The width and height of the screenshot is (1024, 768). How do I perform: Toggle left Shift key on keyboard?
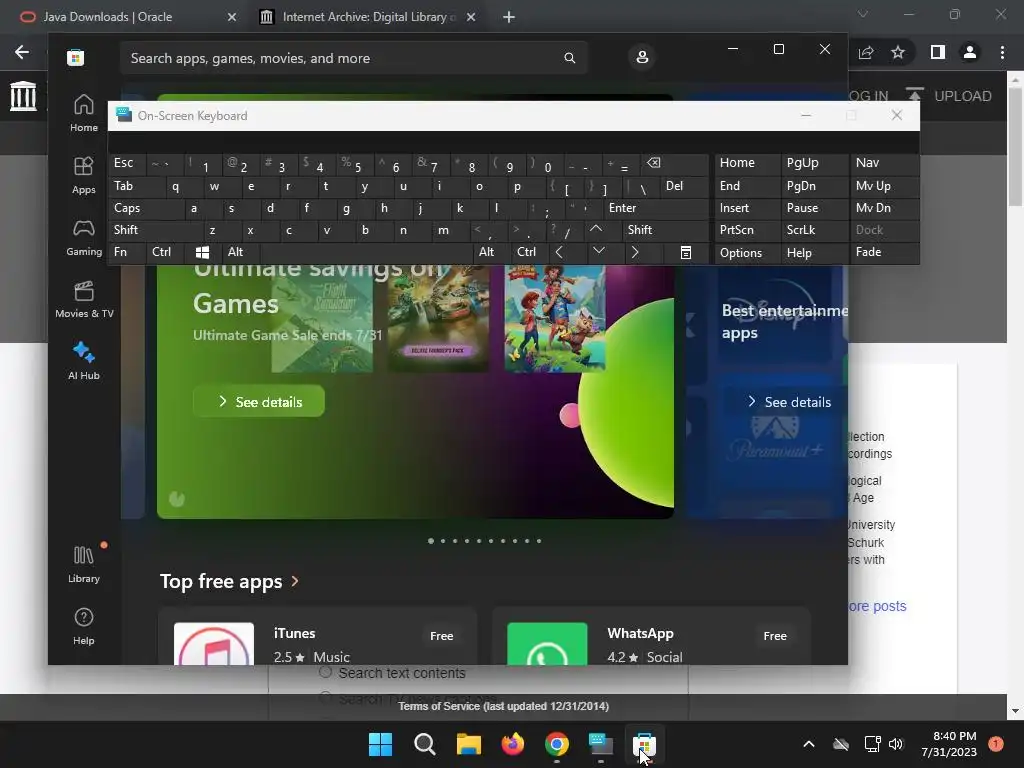[155, 229]
